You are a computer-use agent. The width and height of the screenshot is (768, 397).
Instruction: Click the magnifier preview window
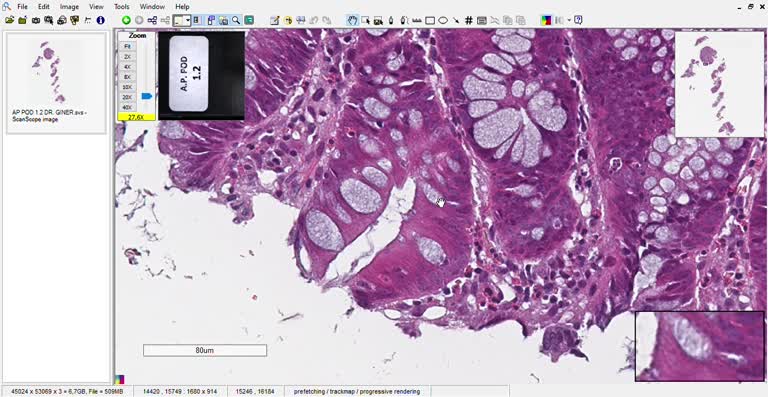[699, 346]
